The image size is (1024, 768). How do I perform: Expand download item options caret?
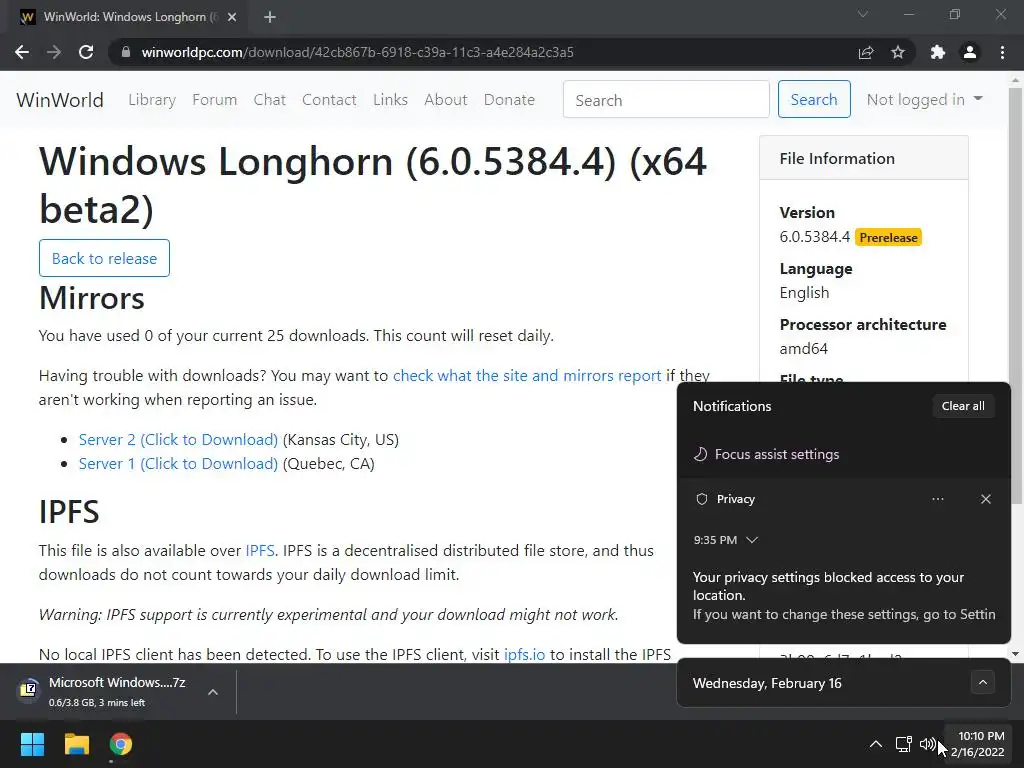(x=213, y=692)
